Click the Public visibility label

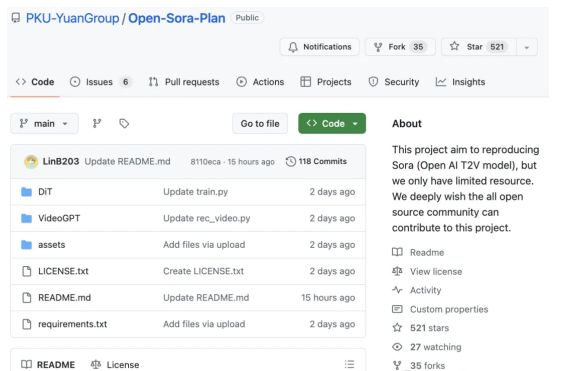247,18
